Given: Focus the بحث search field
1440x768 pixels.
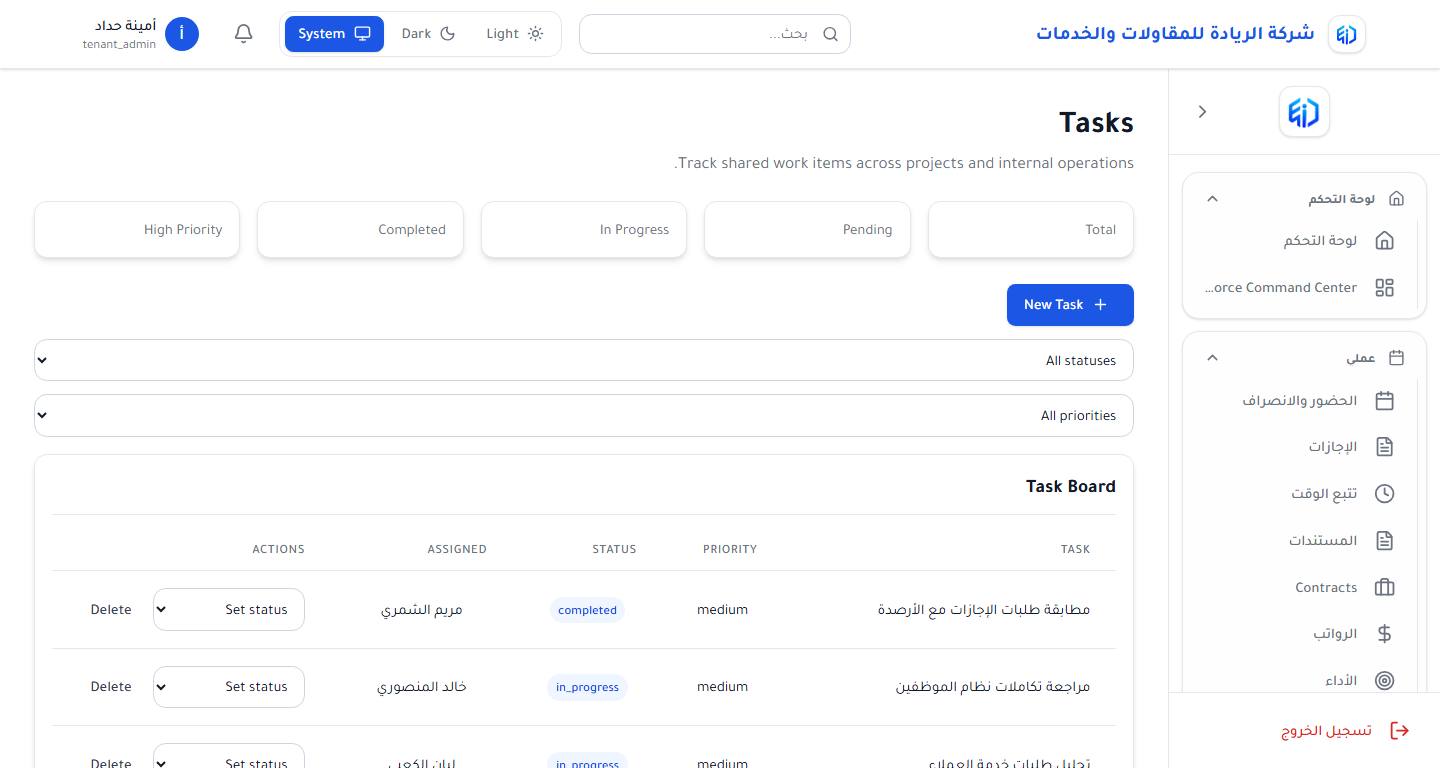Looking at the screenshot, I should tap(715, 34).
